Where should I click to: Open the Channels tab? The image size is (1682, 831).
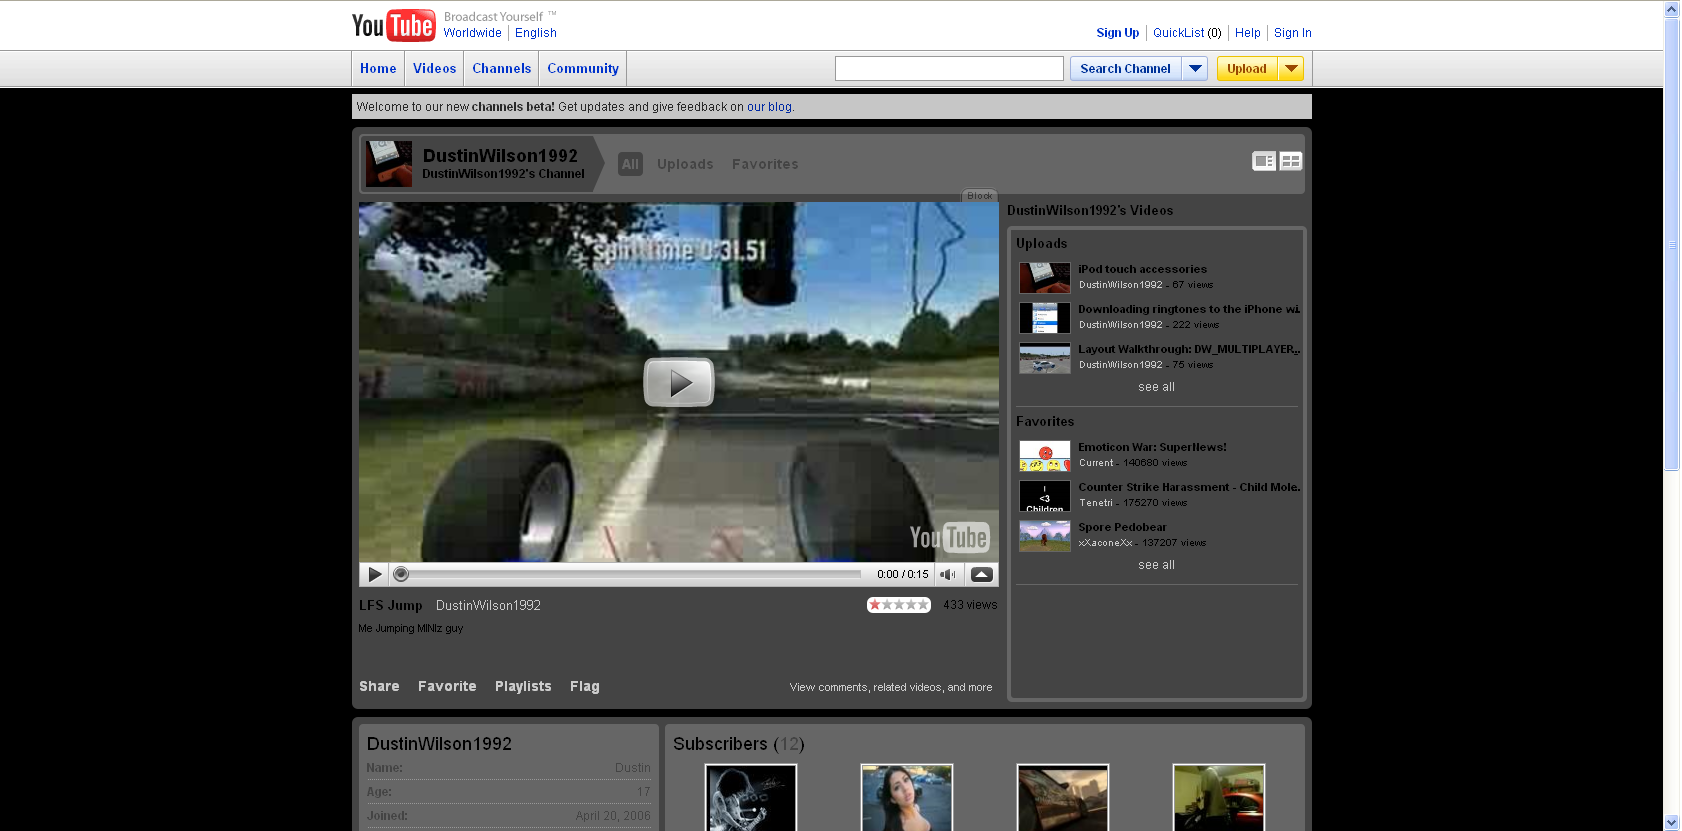501,68
